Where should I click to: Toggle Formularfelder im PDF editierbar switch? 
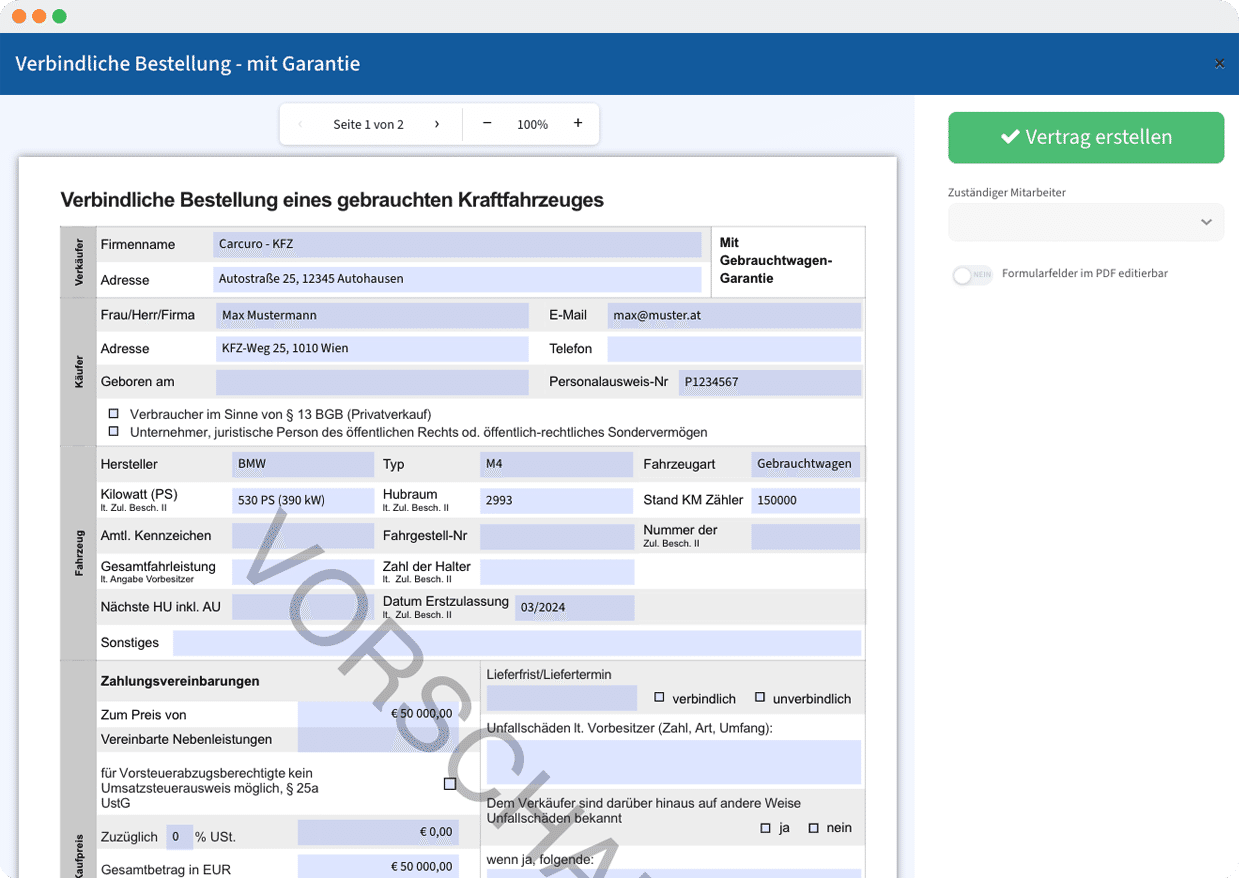pyautogui.click(x=971, y=274)
